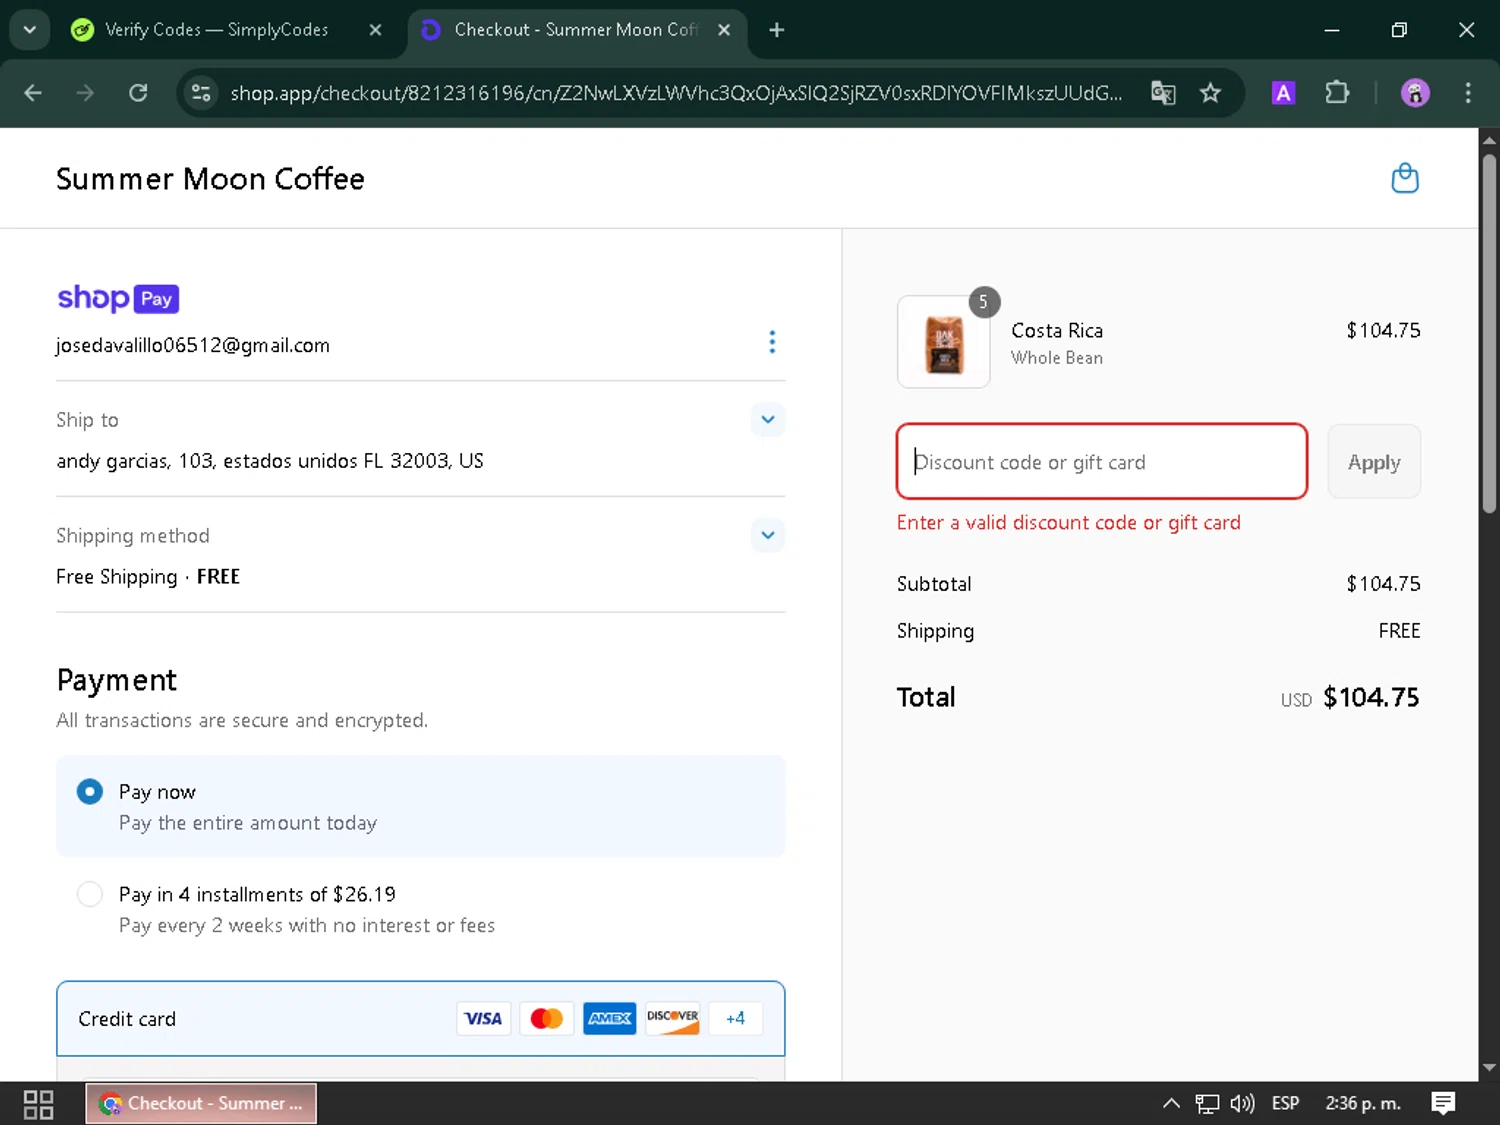Open notifications action center icon
The height and width of the screenshot is (1125, 1500).
[x=1443, y=1104]
